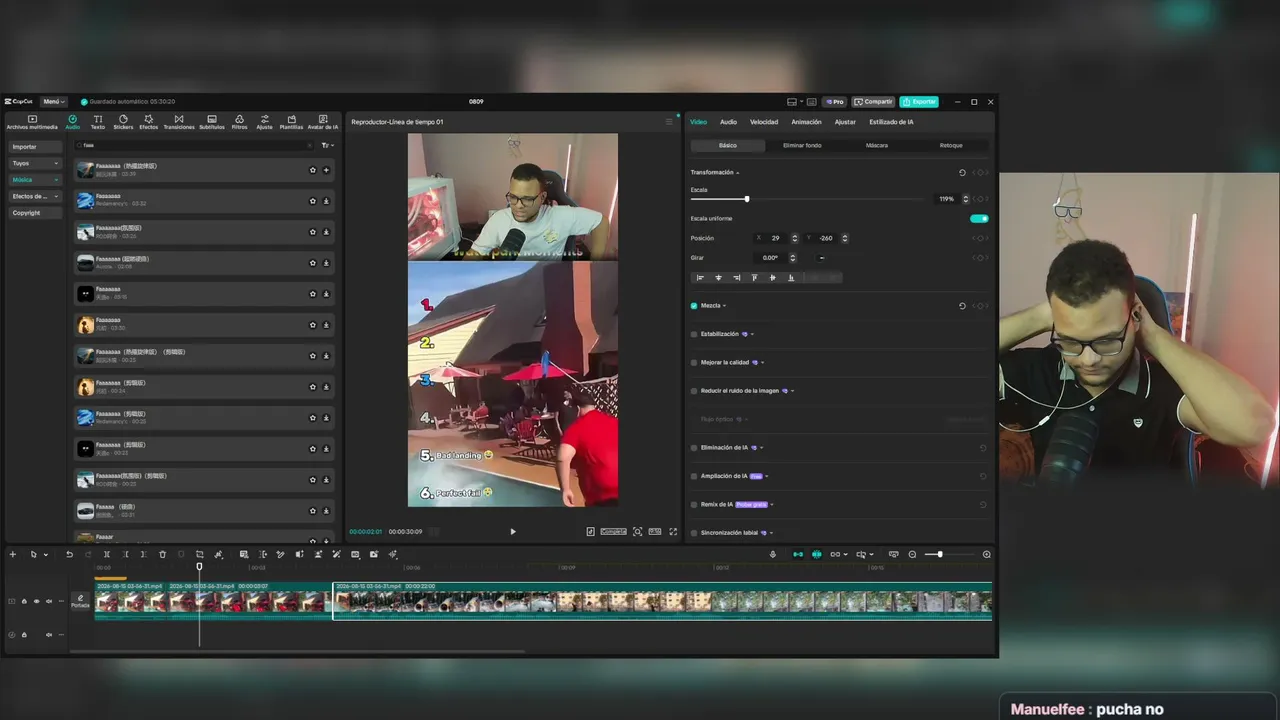Image resolution: width=1280 pixels, height=720 pixels.
Task: Select the Eliminar fondo sub-tab
Action: tap(802, 145)
